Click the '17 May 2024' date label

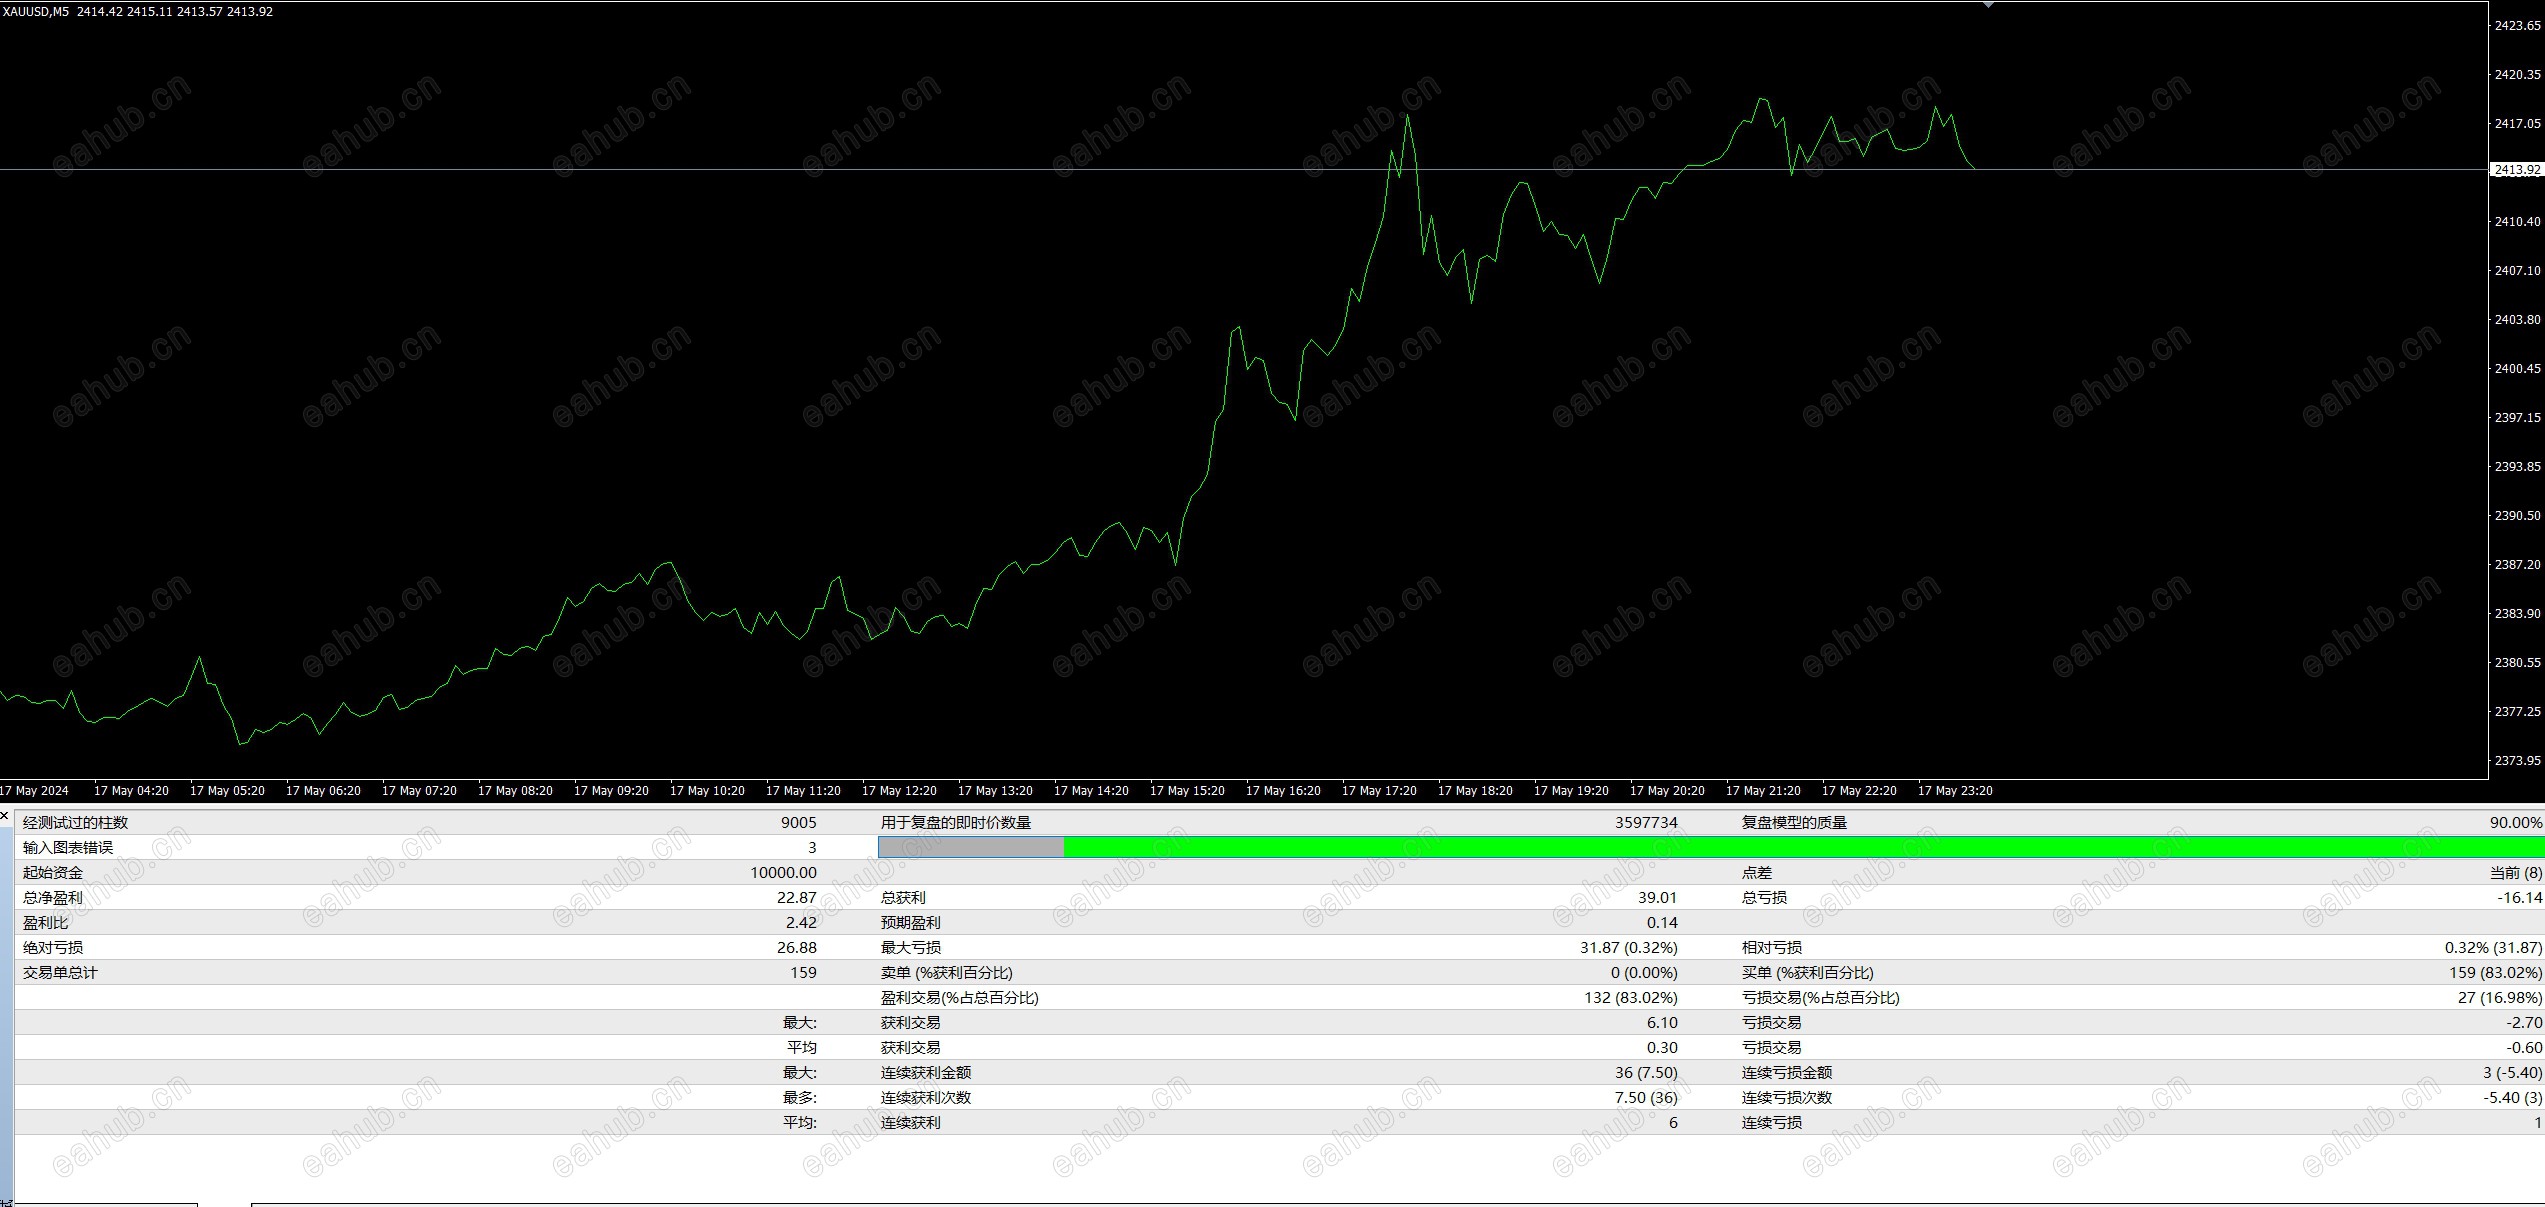[35, 791]
